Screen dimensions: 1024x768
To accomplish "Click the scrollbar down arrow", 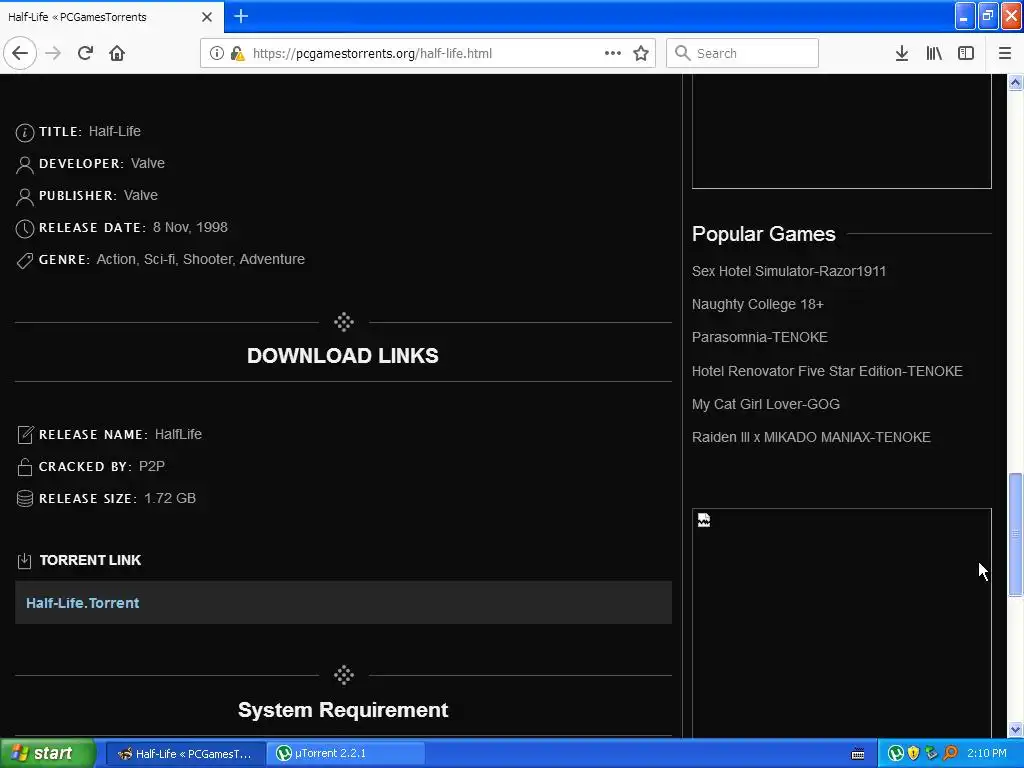I will pyautogui.click(x=1015, y=729).
